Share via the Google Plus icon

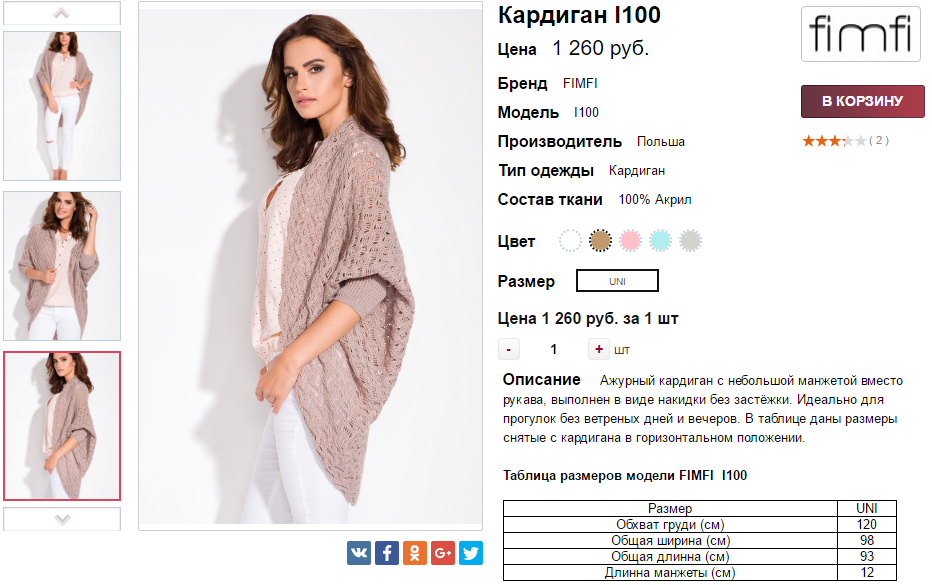(x=443, y=553)
